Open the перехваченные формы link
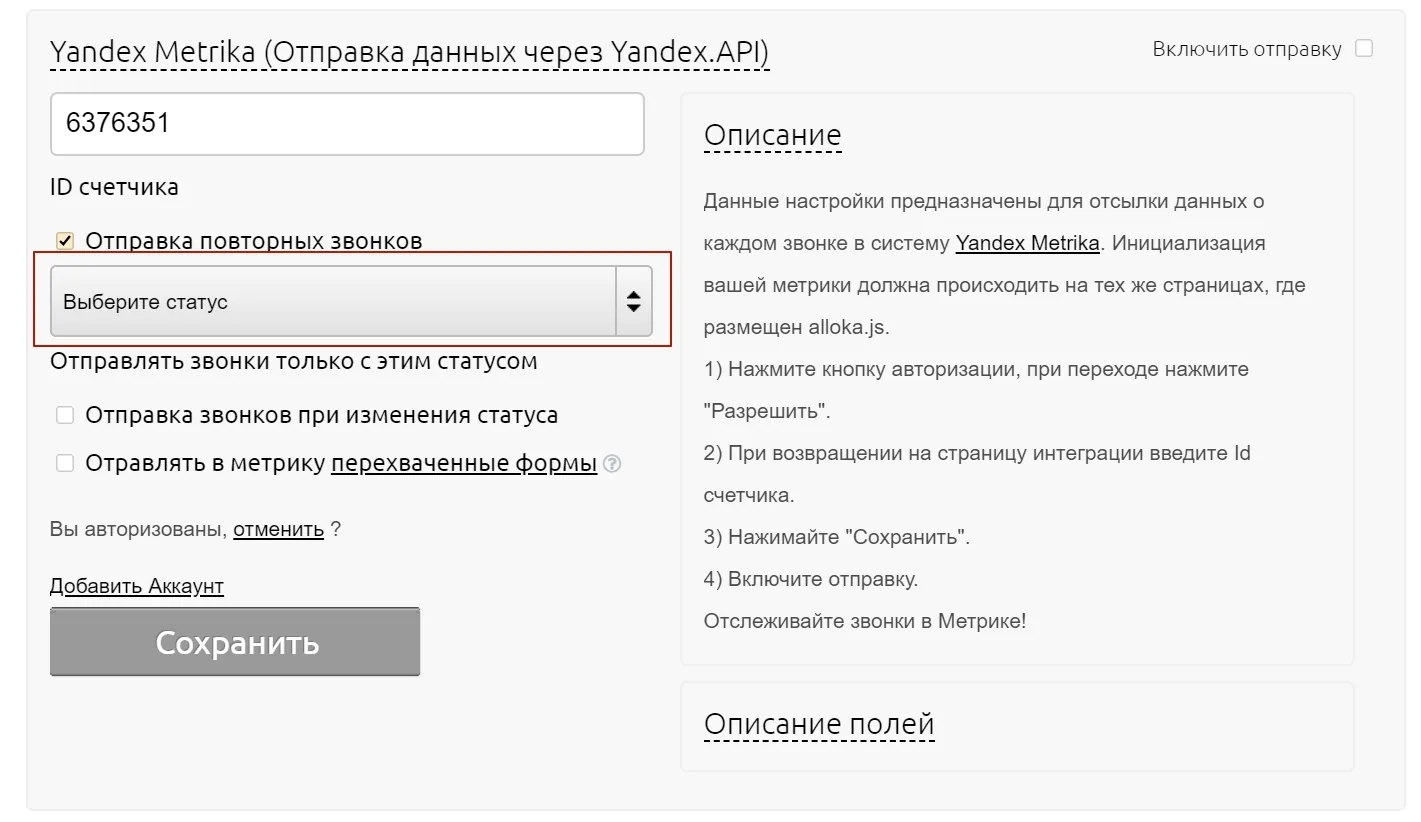The image size is (1421, 822). 464,464
